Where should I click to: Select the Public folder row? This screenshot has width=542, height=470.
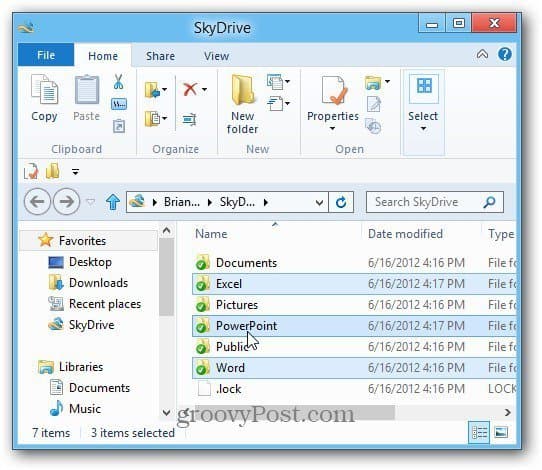(x=354, y=347)
